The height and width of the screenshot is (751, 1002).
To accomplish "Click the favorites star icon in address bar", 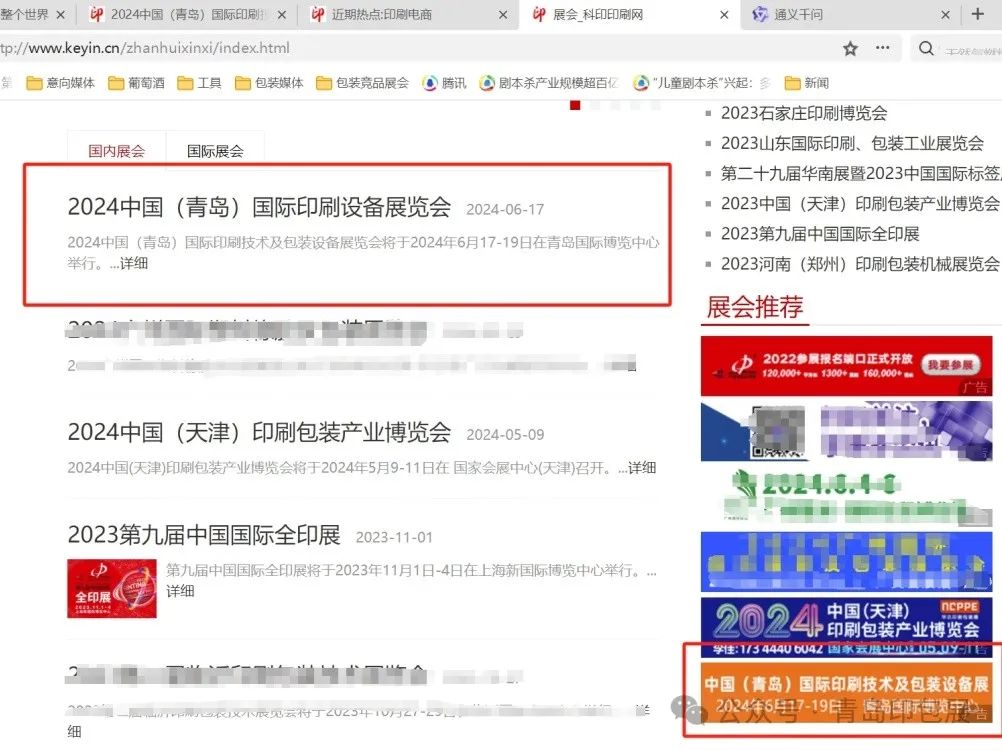I will 850,48.
